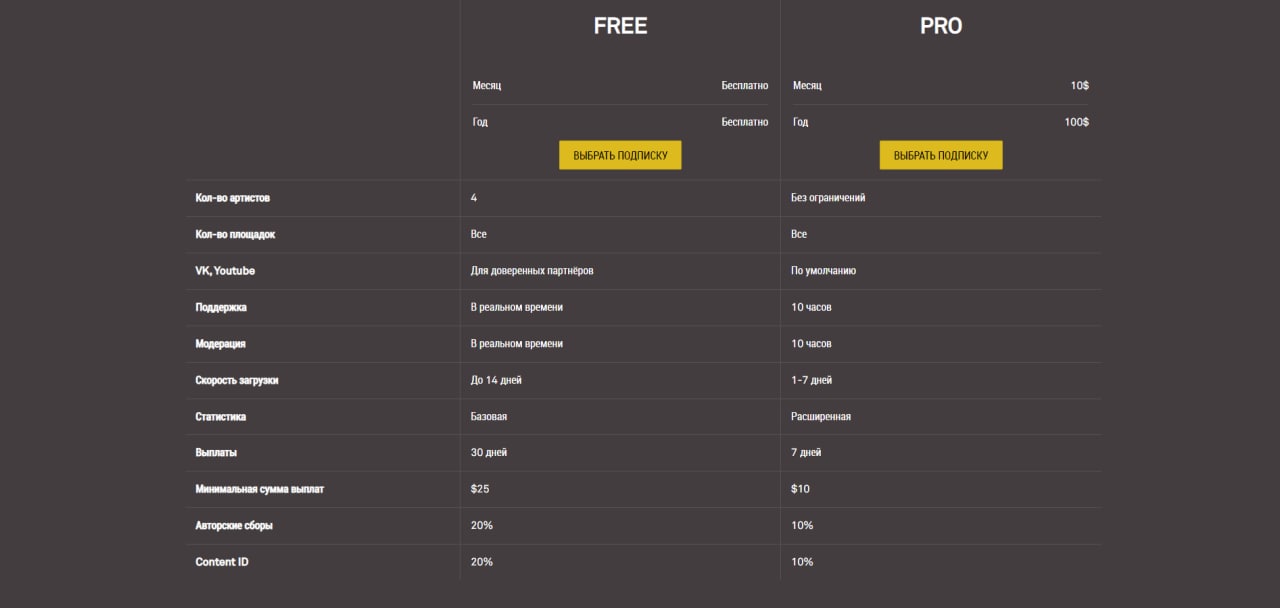Viewport: 1280px width, 608px height.
Task: Select the "Статистика" row label
Action: (221, 416)
